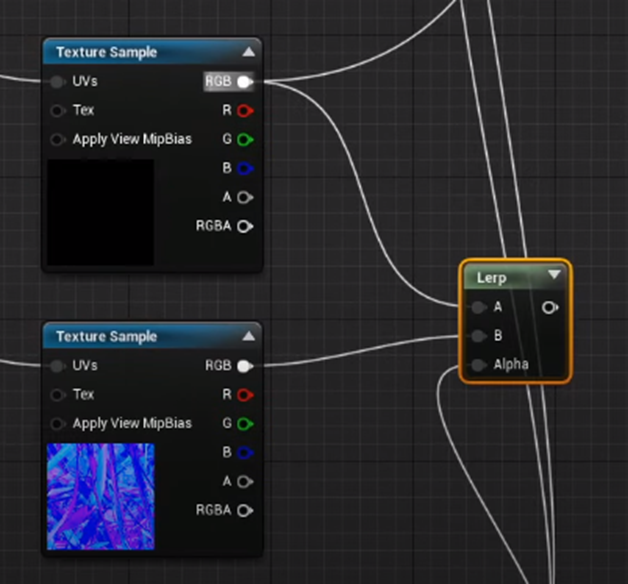Select the black texture preview thumbnail
Image resolution: width=628 pixels, height=584 pixels.
(x=101, y=212)
